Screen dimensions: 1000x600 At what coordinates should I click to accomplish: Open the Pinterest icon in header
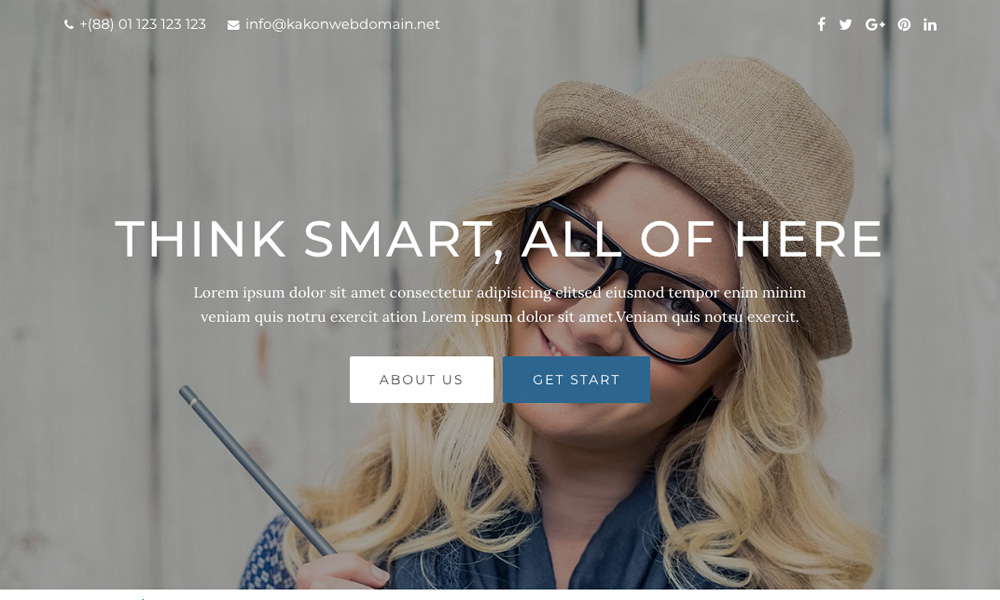click(x=904, y=24)
